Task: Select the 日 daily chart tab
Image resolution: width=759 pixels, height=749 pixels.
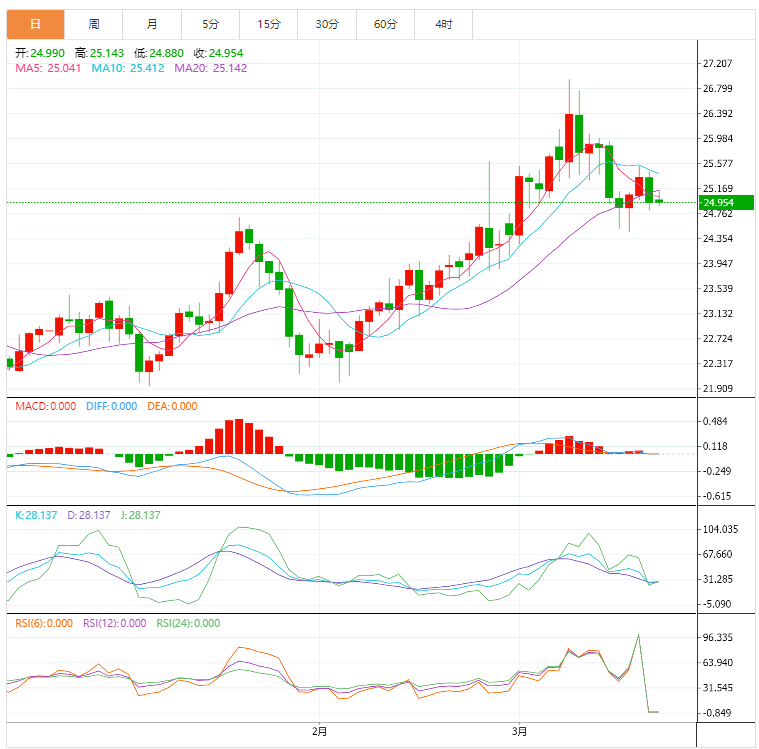Action: pos(35,24)
